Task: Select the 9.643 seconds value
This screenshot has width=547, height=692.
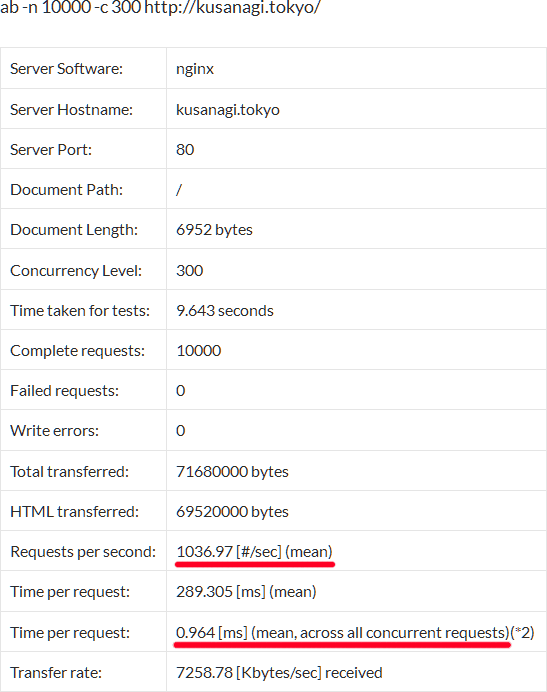Action: (x=225, y=311)
